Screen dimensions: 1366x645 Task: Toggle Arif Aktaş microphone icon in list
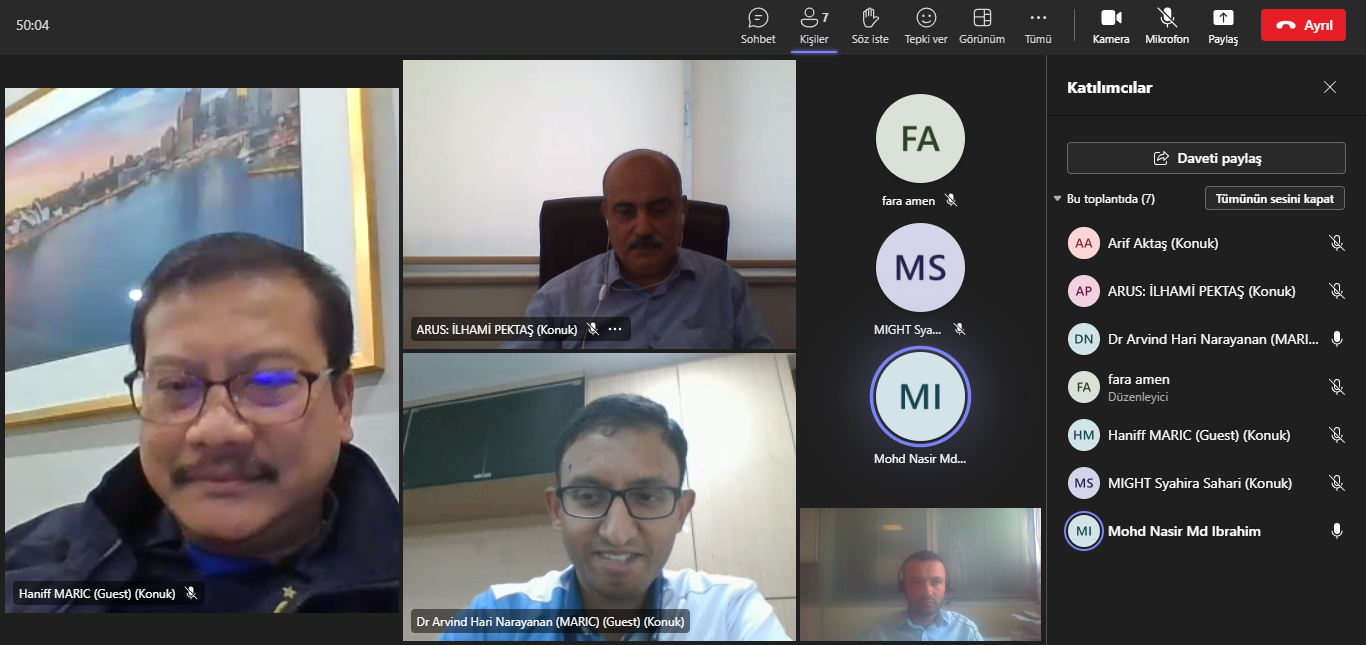point(1336,243)
